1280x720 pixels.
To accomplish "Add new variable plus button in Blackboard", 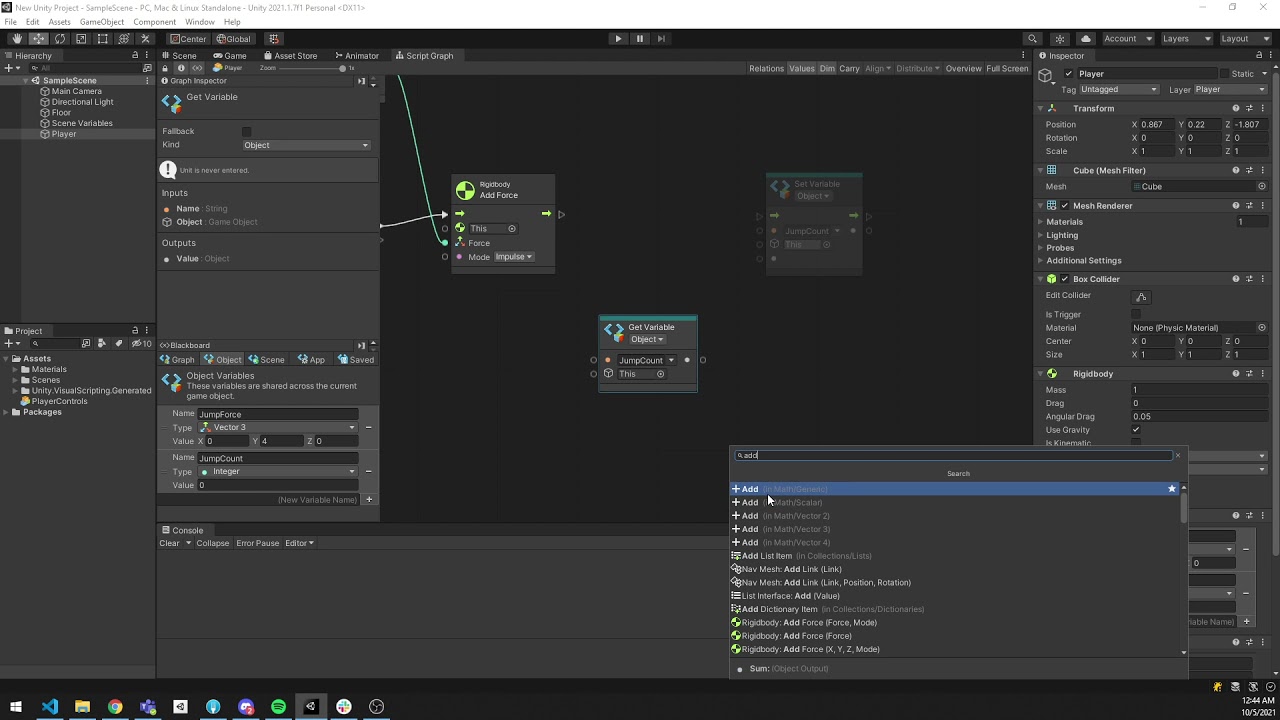I will (x=368, y=499).
